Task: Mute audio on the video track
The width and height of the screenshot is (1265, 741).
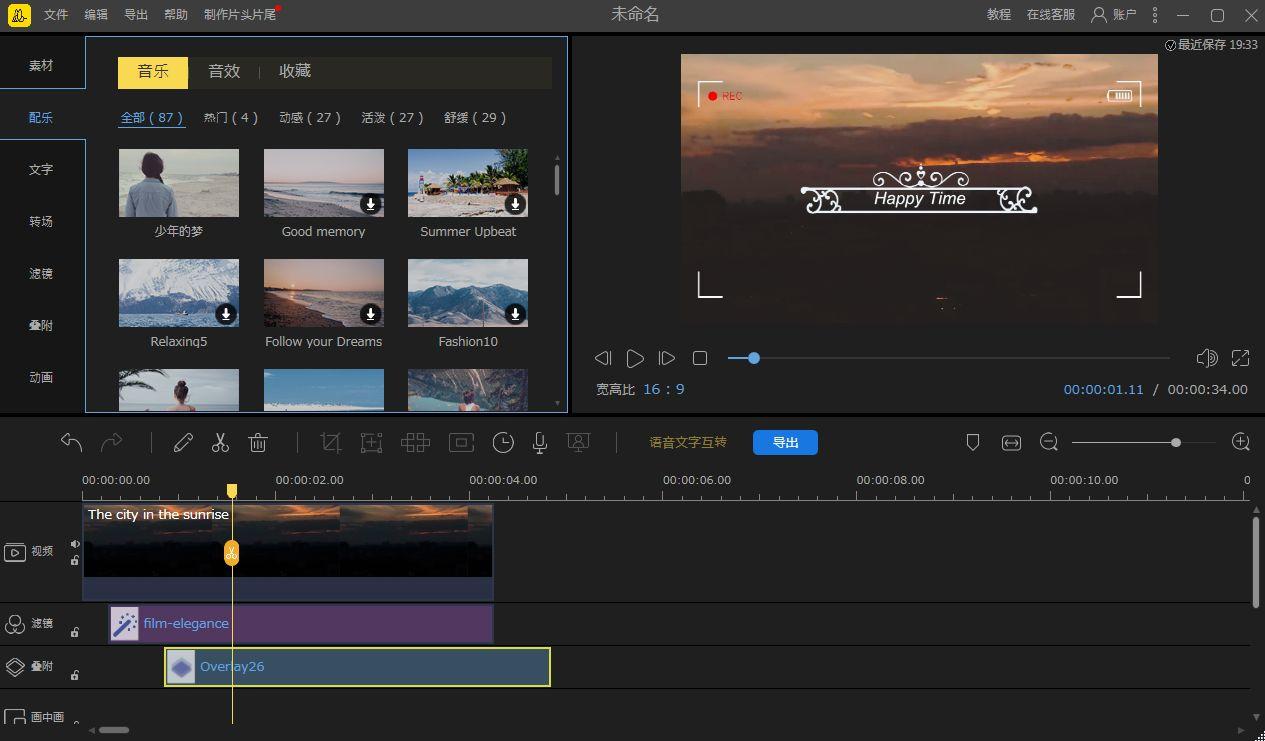Action: [75, 544]
